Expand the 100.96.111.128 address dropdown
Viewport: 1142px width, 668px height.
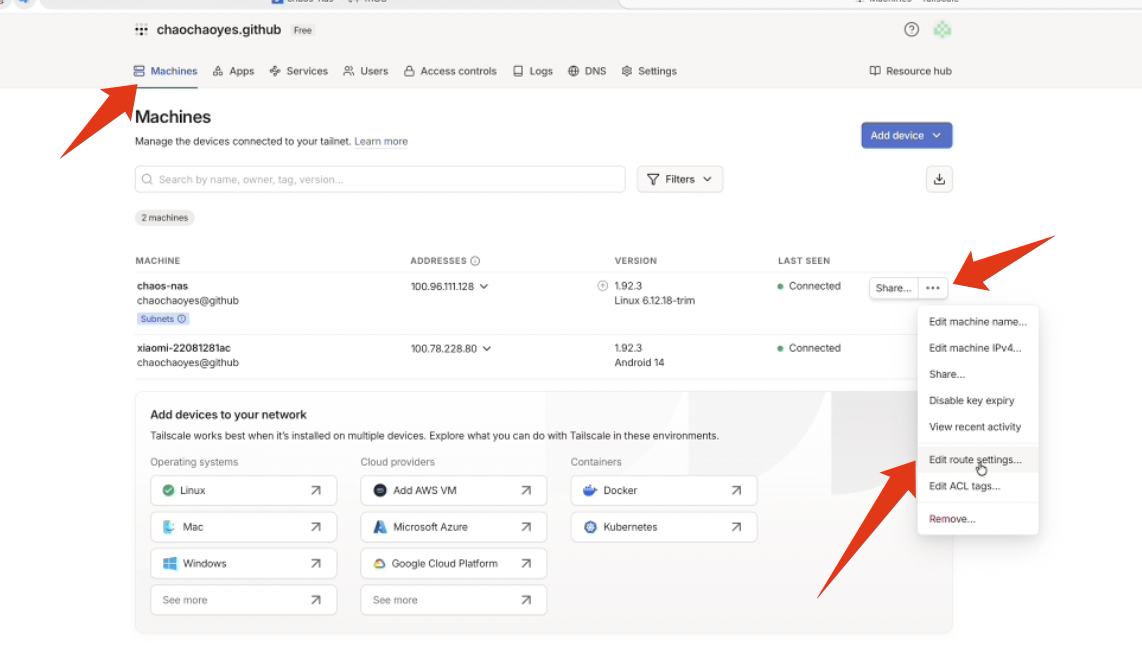(484, 287)
